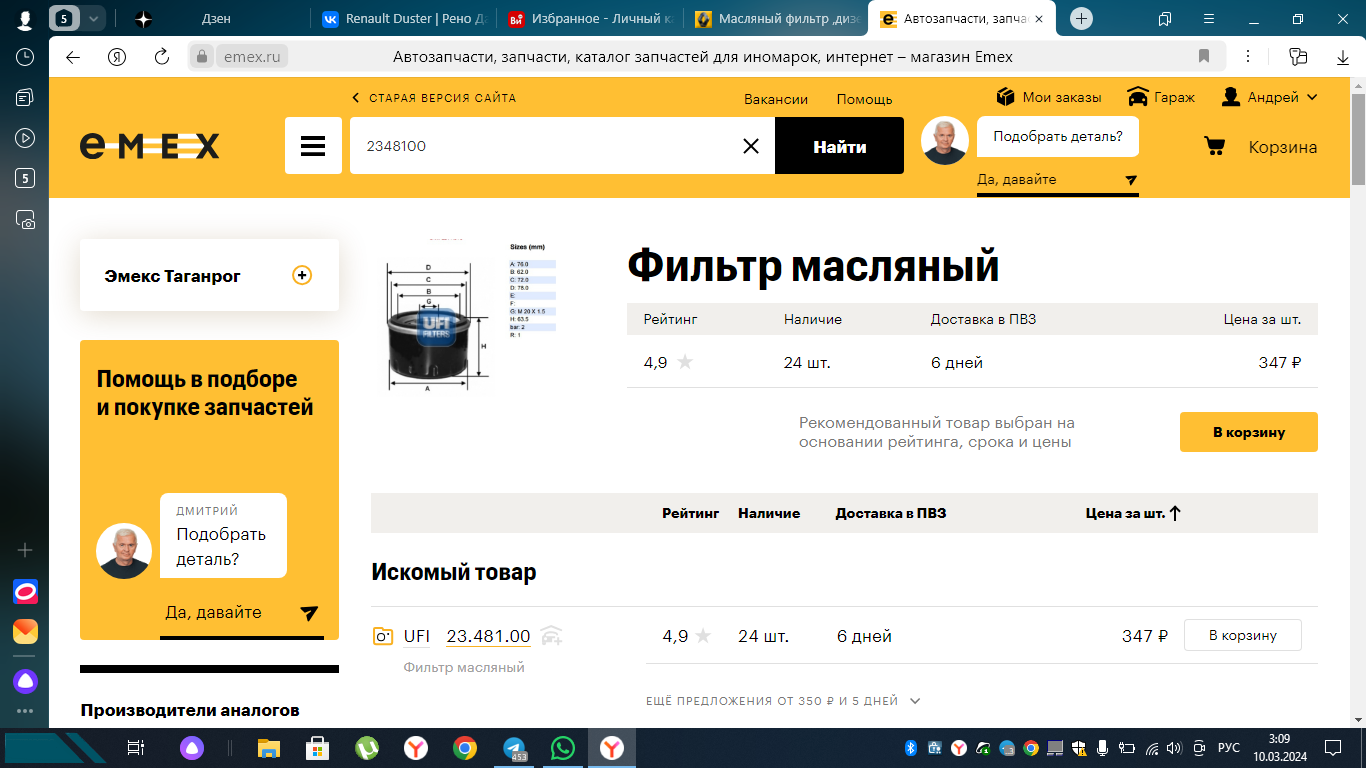The width and height of the screenshot is (1366, 768).
Task: Open the screenshot camera icon in browser sidebar
Action: 26,219
